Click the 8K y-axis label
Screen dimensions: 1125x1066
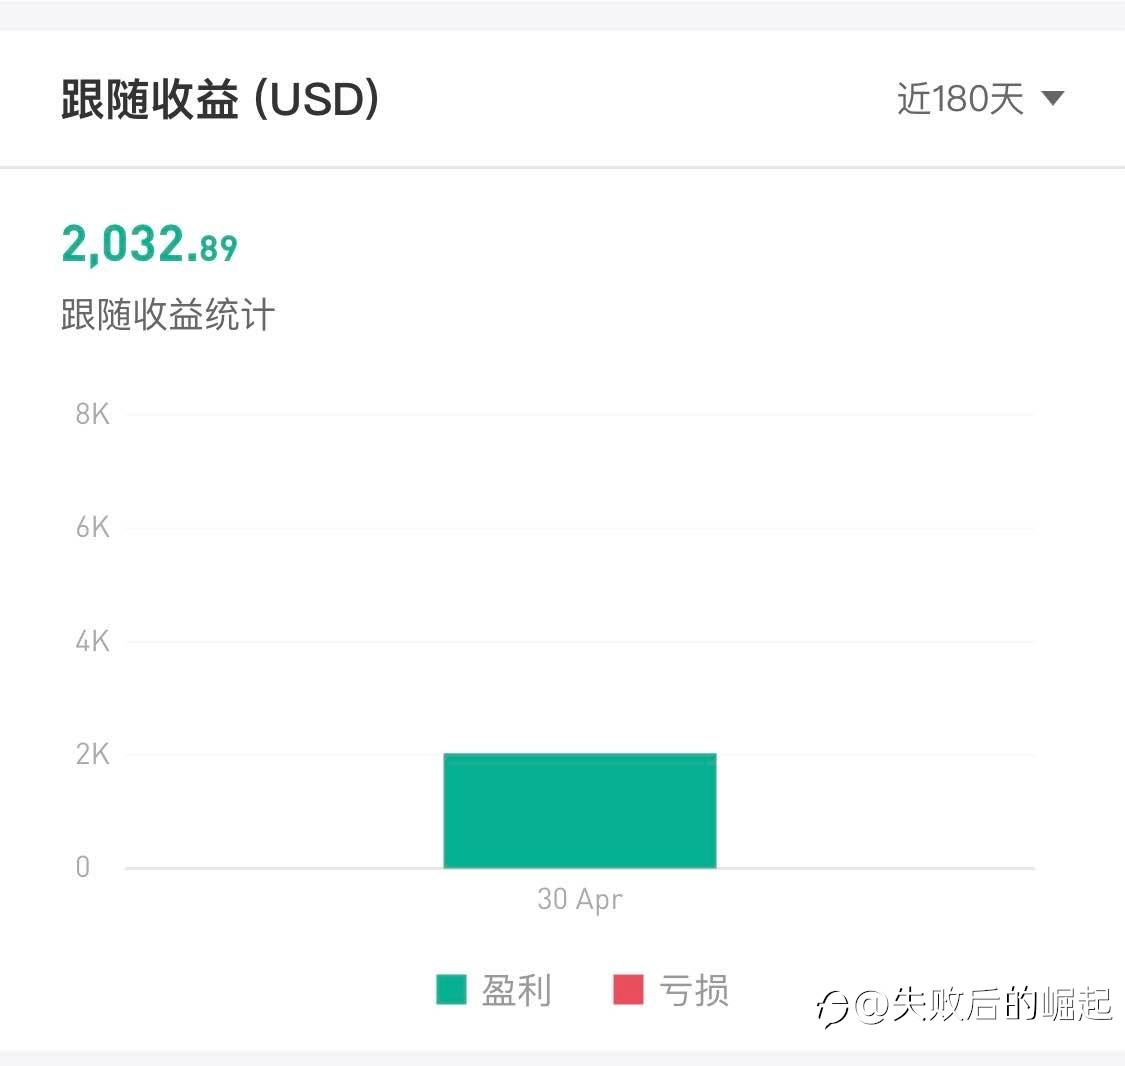[x=92, y=414]
